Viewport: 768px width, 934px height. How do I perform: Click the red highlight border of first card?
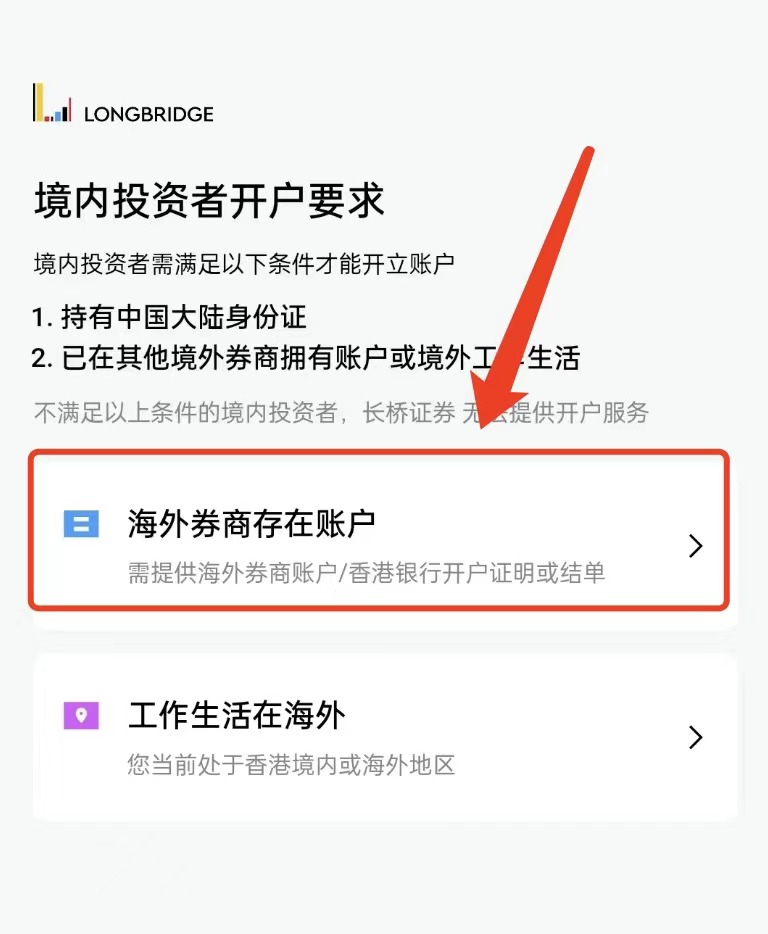[x=379, y=454]
